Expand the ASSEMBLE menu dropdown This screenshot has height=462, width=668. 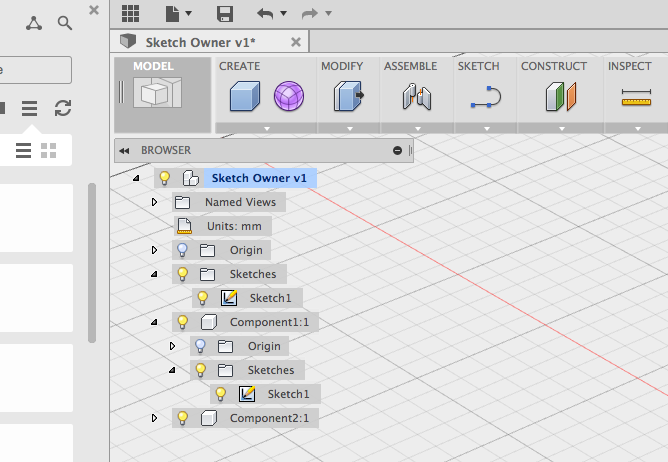tap(418, 128)
